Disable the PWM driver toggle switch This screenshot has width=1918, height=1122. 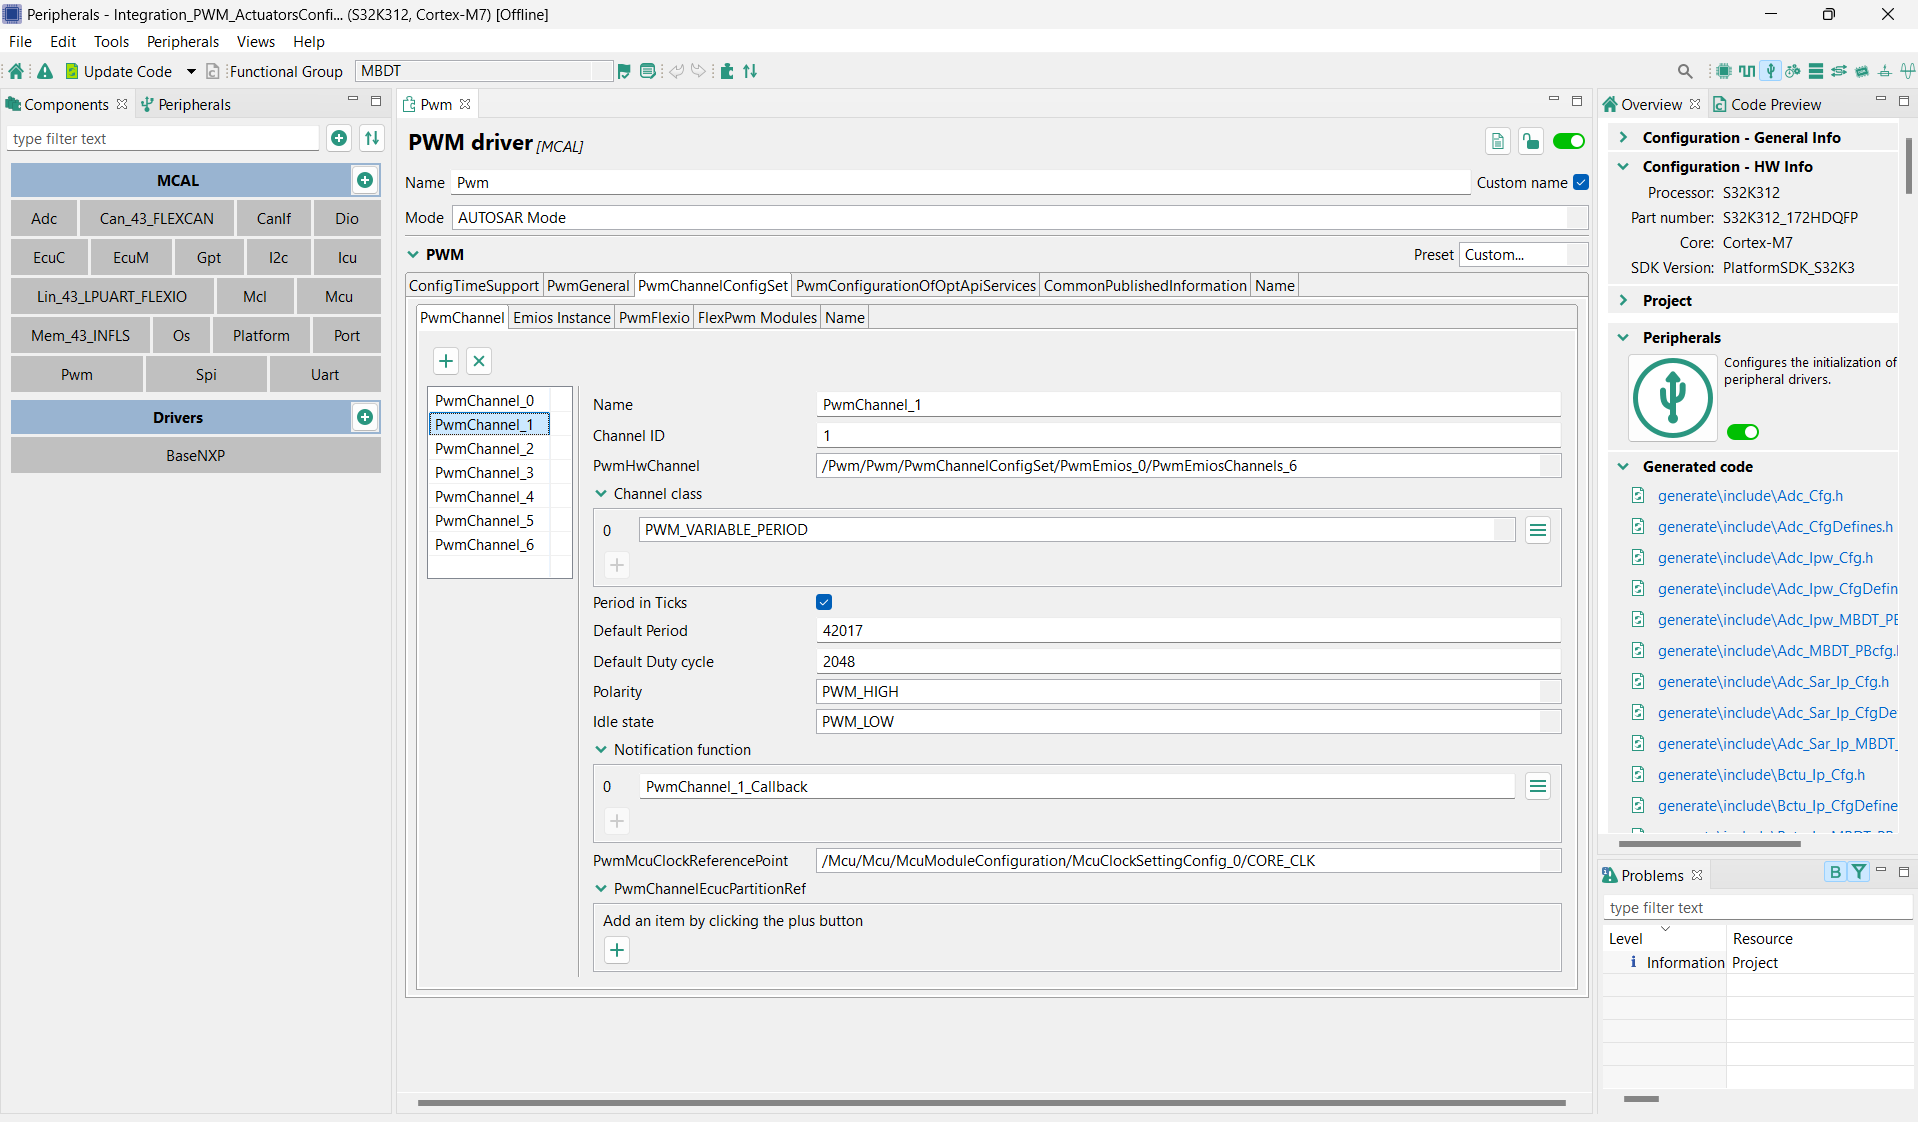coord(1568,141)
